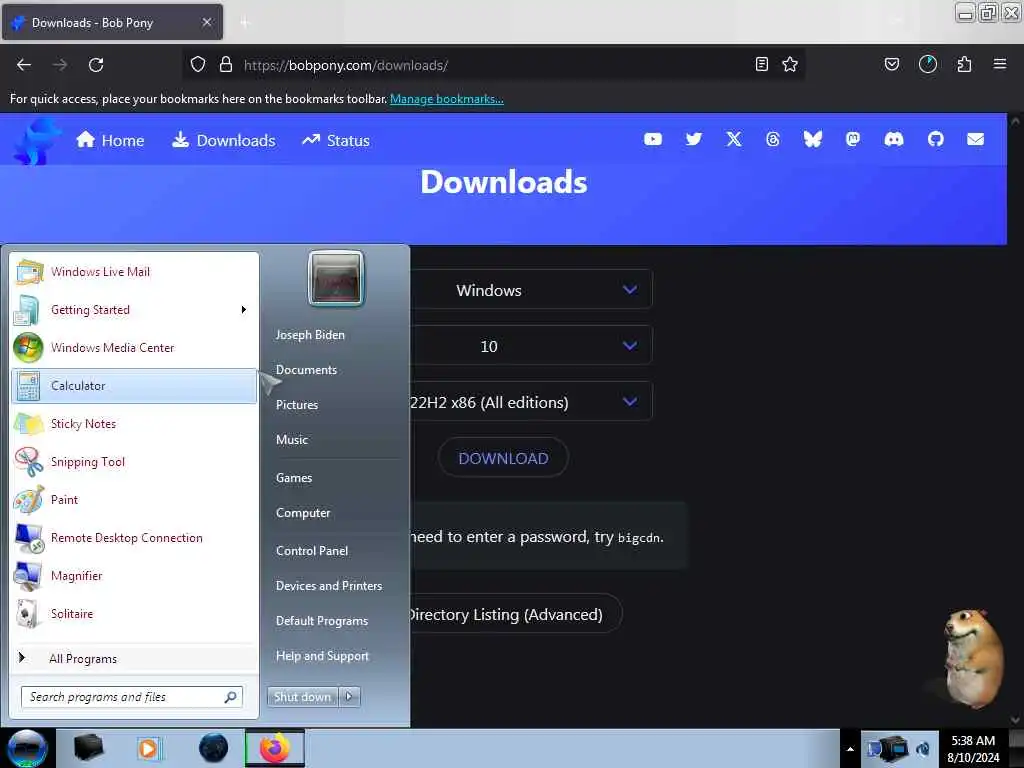This screenshot has height=768, width=1024.
Task: Go to Status nav link
Action: pyautogui.click(x=336, y=140)
